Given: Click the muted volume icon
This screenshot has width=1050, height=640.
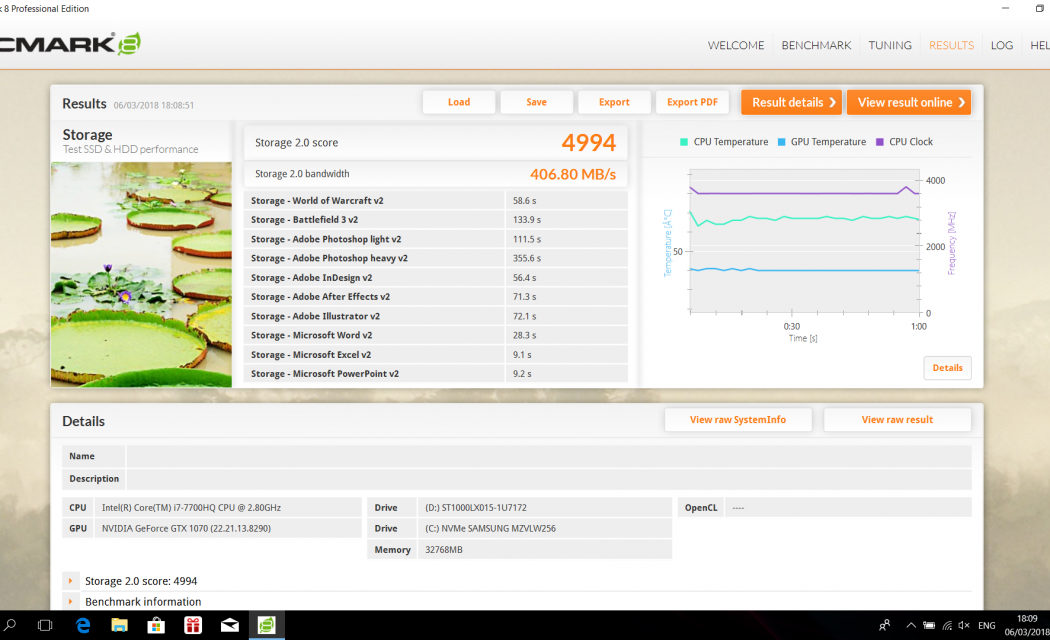Looking at the screenshot, I should pyautogui.click(x=964, y=625).
